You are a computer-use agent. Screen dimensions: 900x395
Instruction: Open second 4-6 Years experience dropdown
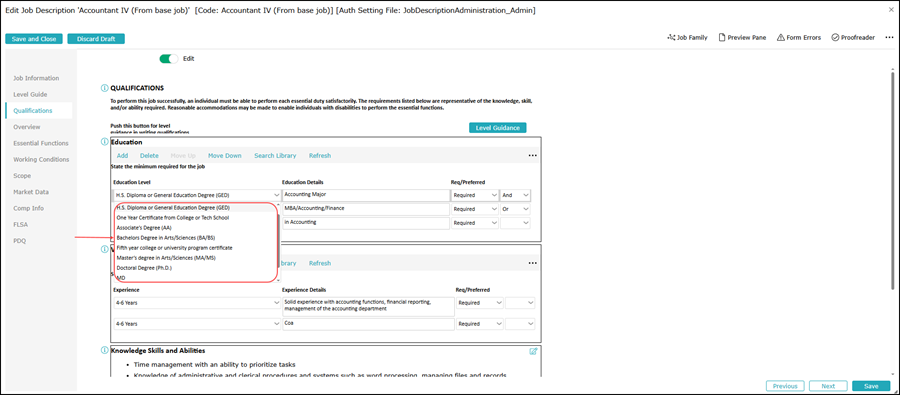(196, 324)
